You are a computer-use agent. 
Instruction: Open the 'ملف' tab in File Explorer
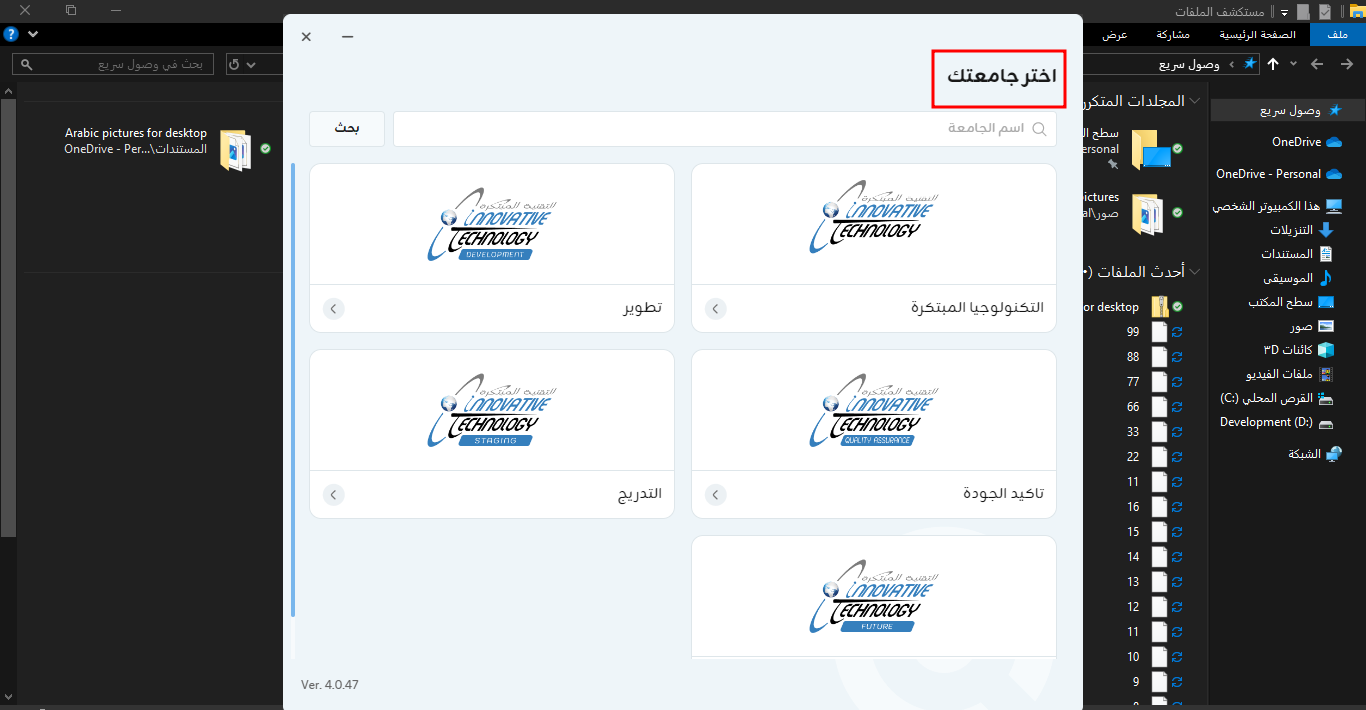click(1337, 35)
